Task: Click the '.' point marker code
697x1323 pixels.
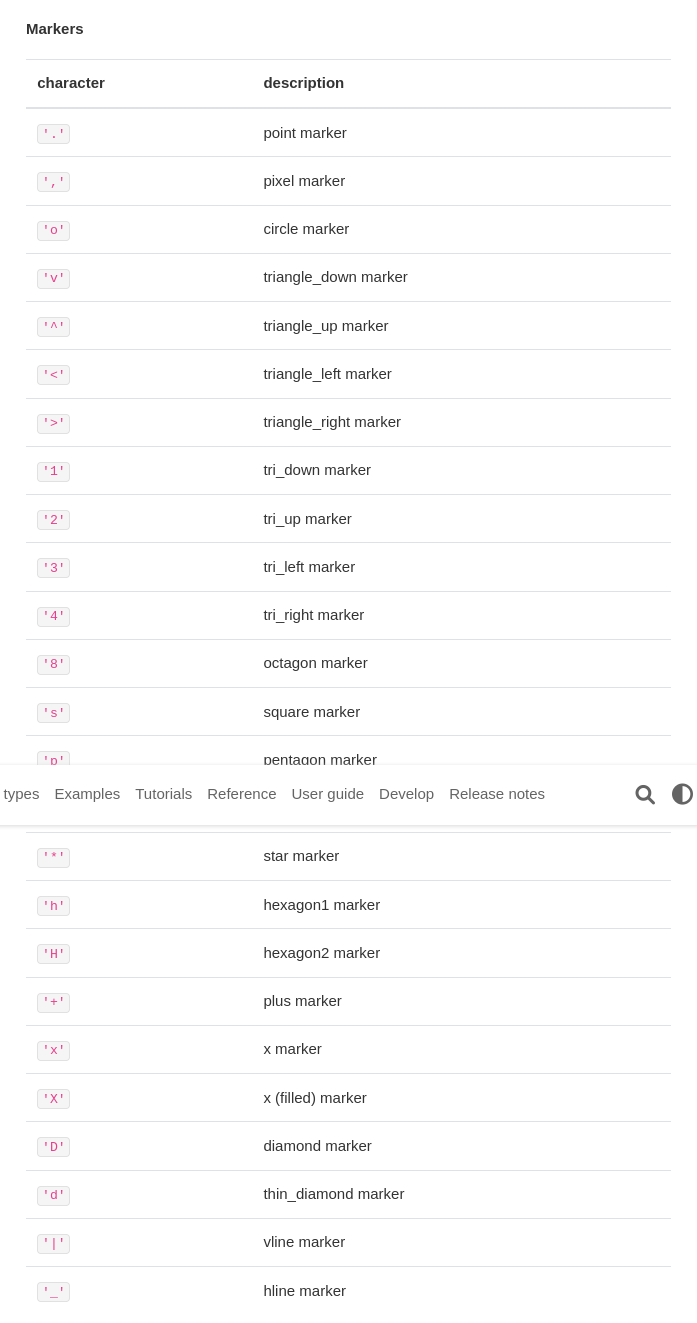Action: pyautogui.click(x=54, y=134)
